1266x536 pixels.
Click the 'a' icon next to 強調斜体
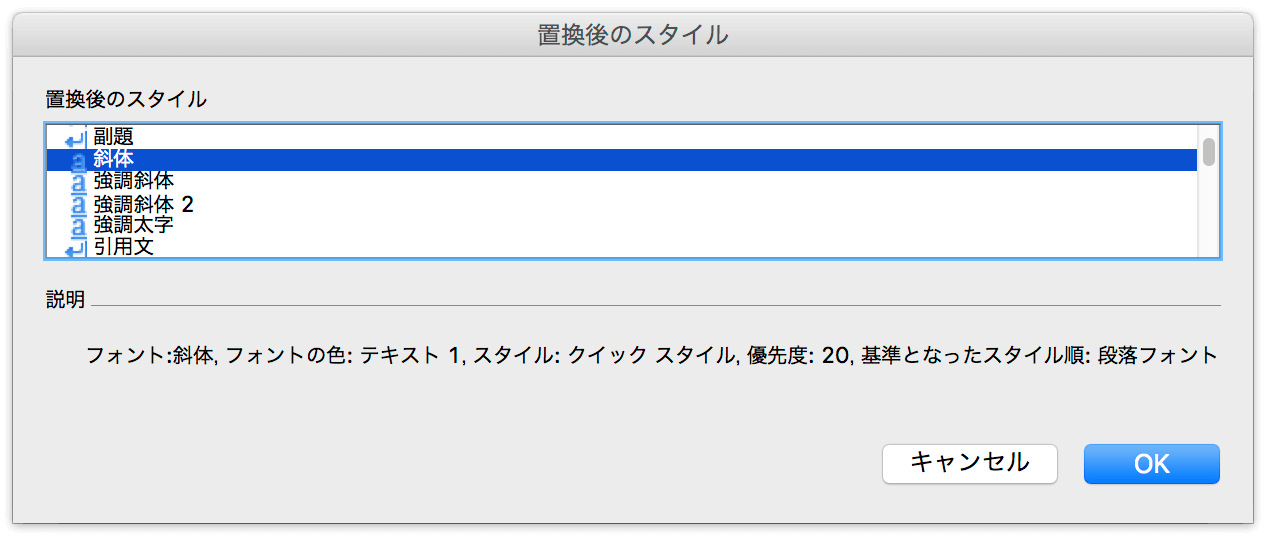click(x=77, y=181)
